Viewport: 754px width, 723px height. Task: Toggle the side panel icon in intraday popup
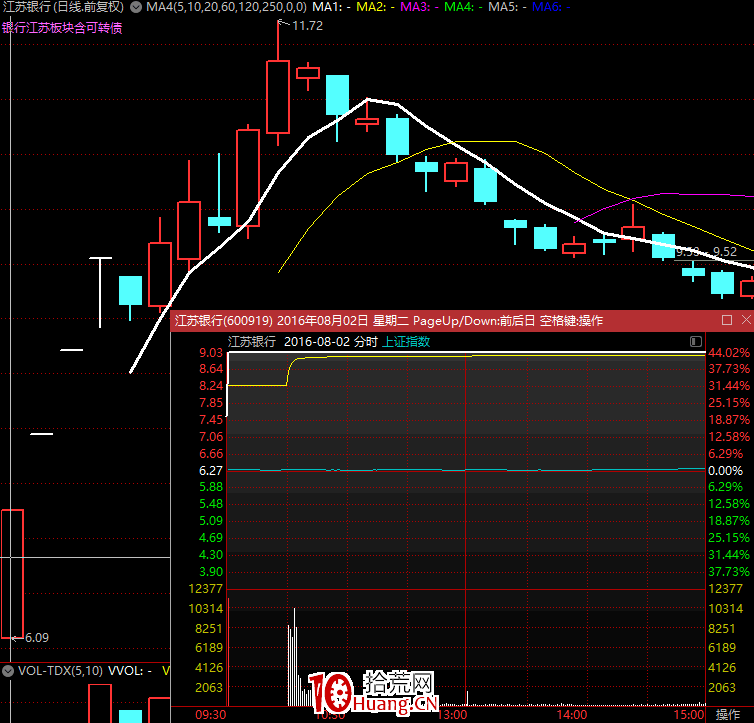click(696, 341)
